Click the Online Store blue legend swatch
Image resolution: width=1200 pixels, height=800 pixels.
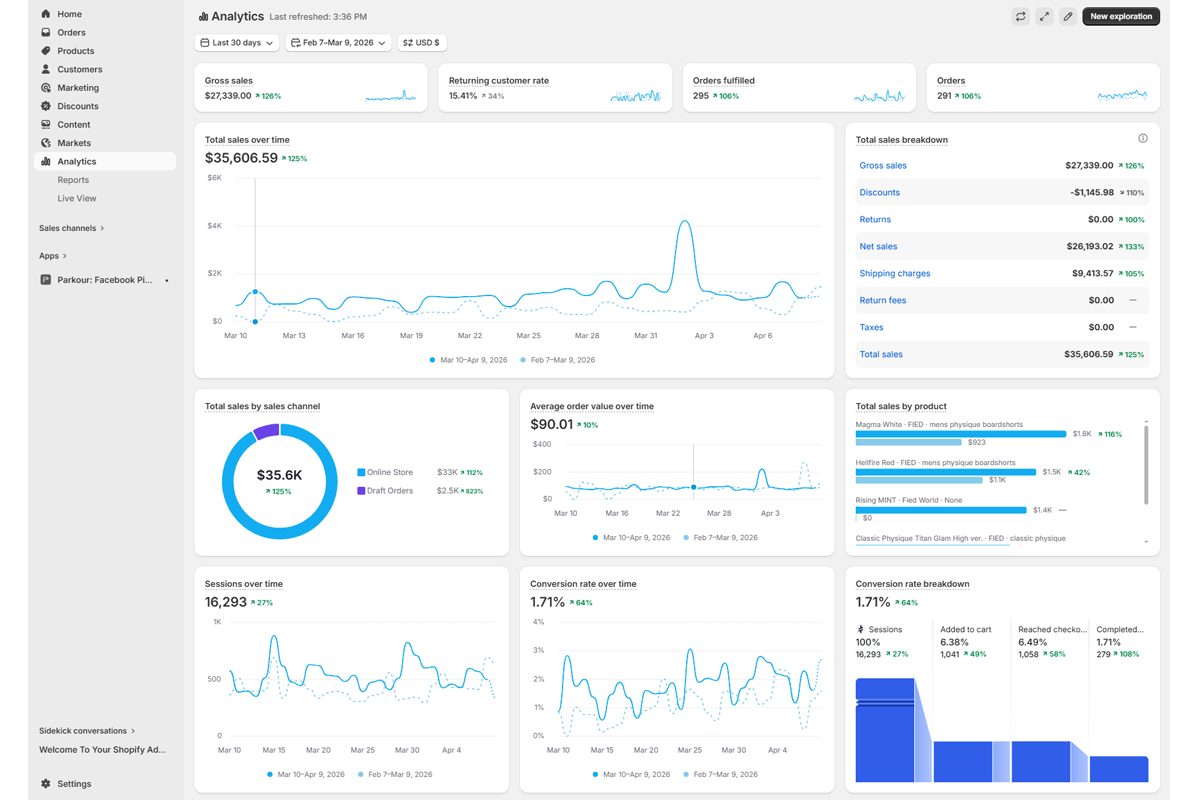tap(361, 472)
